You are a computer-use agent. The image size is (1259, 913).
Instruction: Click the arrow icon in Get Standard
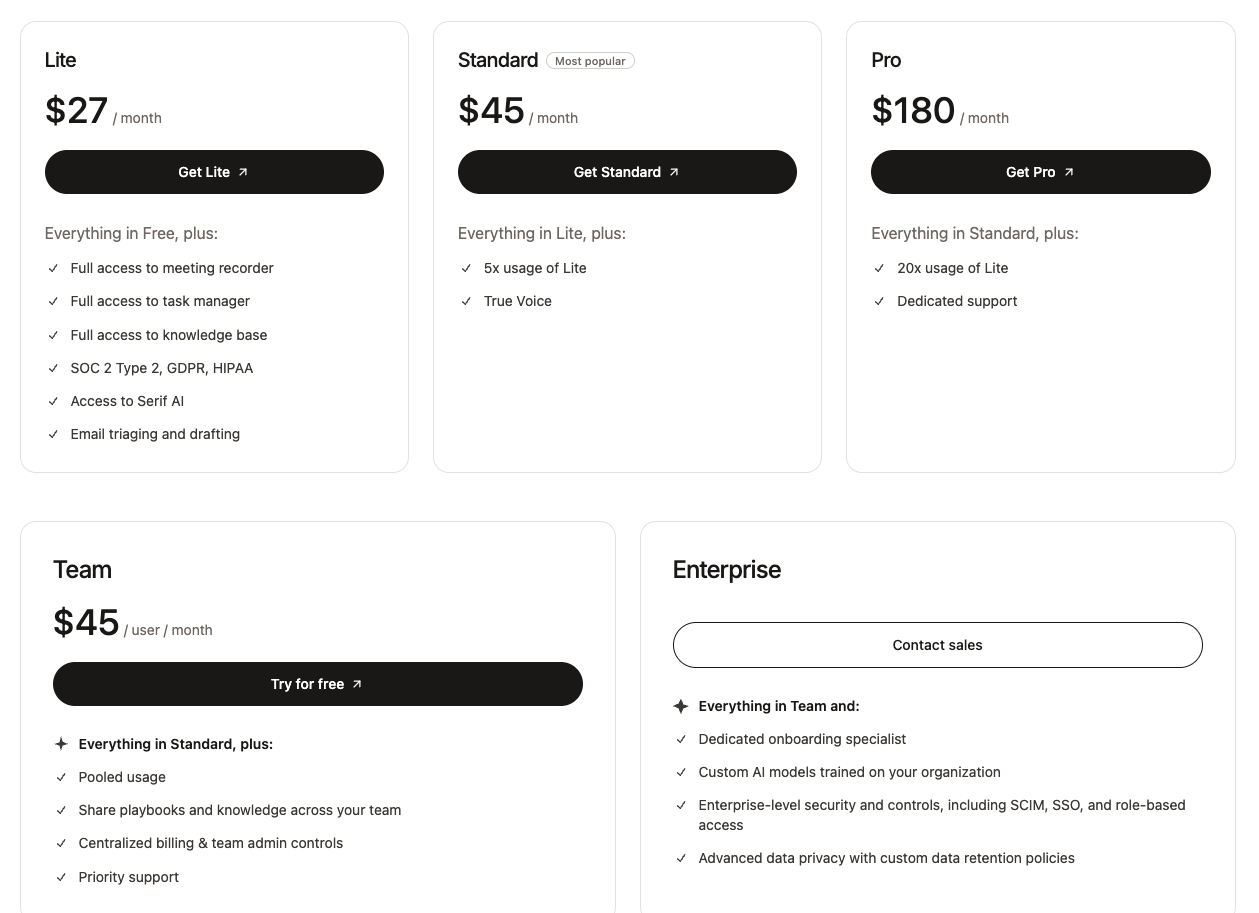coord(674,172)
